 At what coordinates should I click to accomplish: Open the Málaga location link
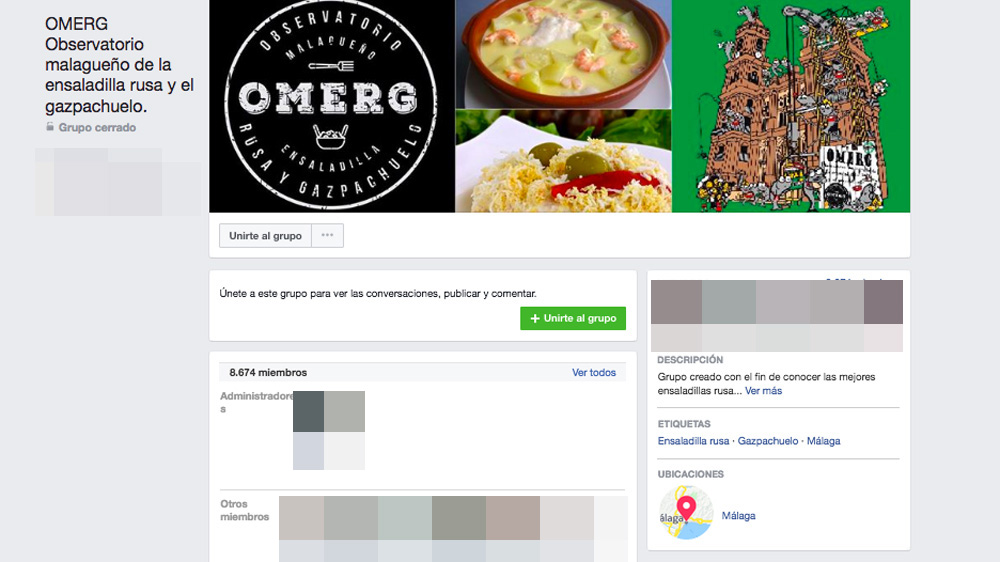click(739, 515)
